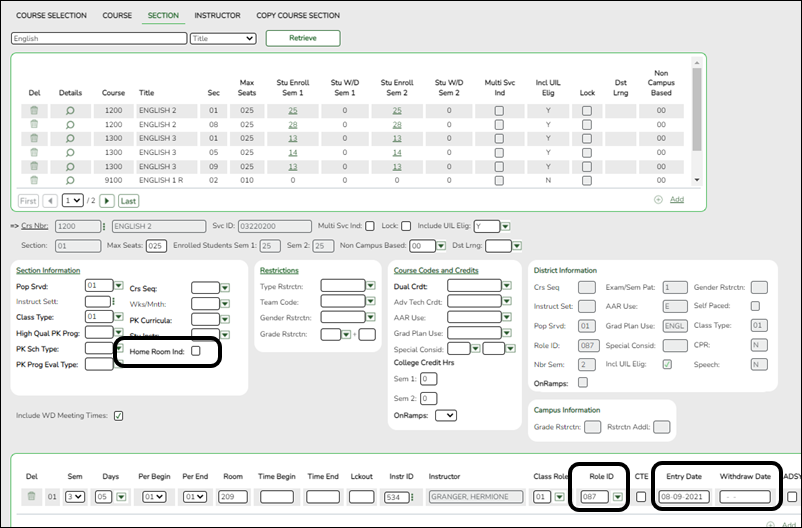802x528 pixels.
Task: Open course number lookup ellipsis next to 1200
Action: [x=104, y=227]
